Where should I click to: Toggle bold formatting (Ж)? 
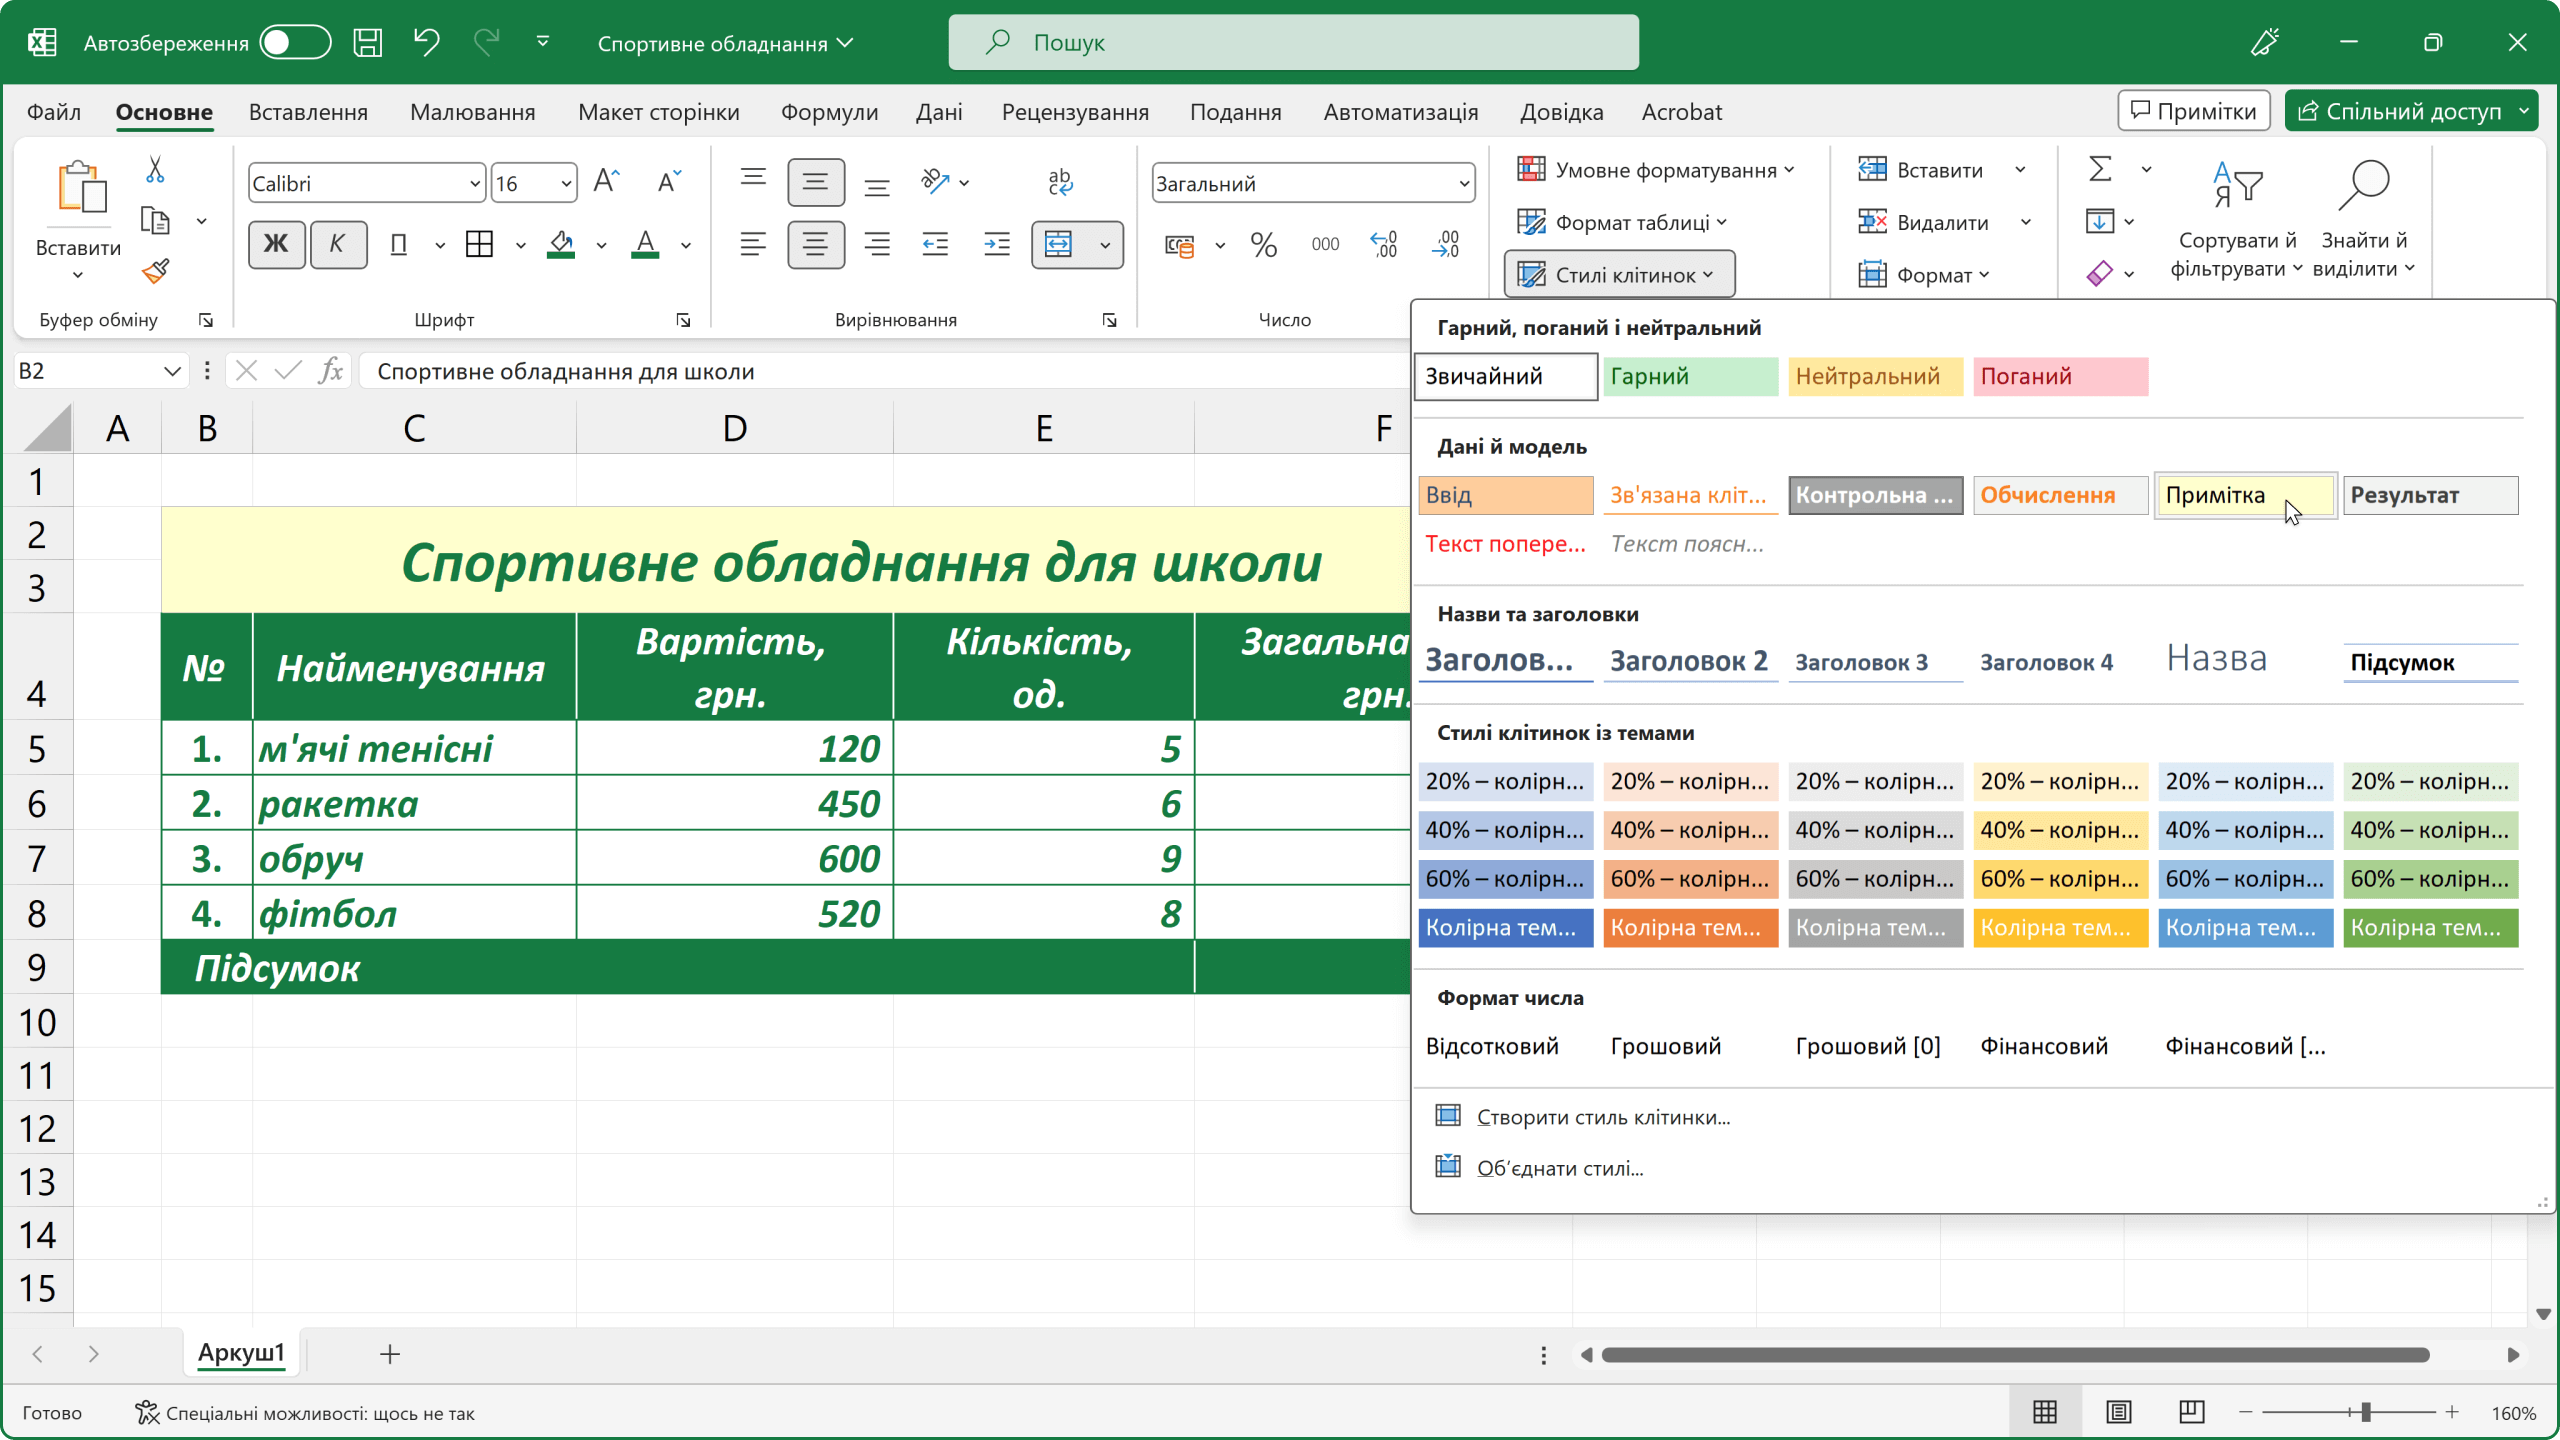tap(276, 244)
